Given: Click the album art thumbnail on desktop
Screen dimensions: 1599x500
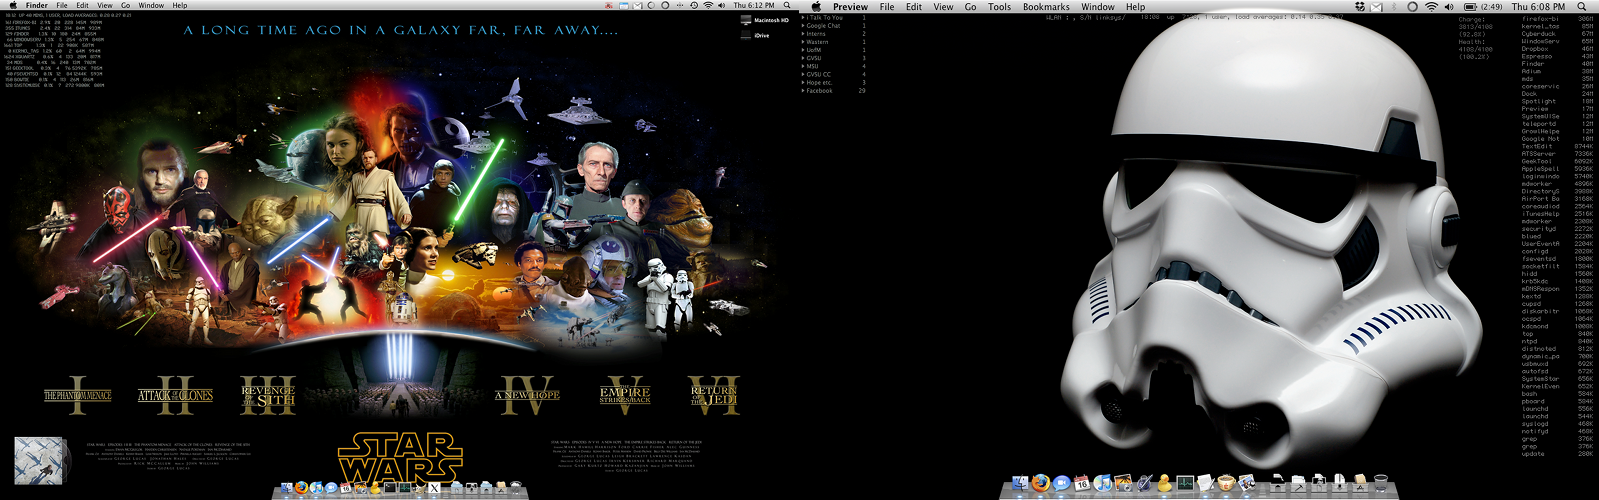Looking at the screenshot, I should coord(40,460).
